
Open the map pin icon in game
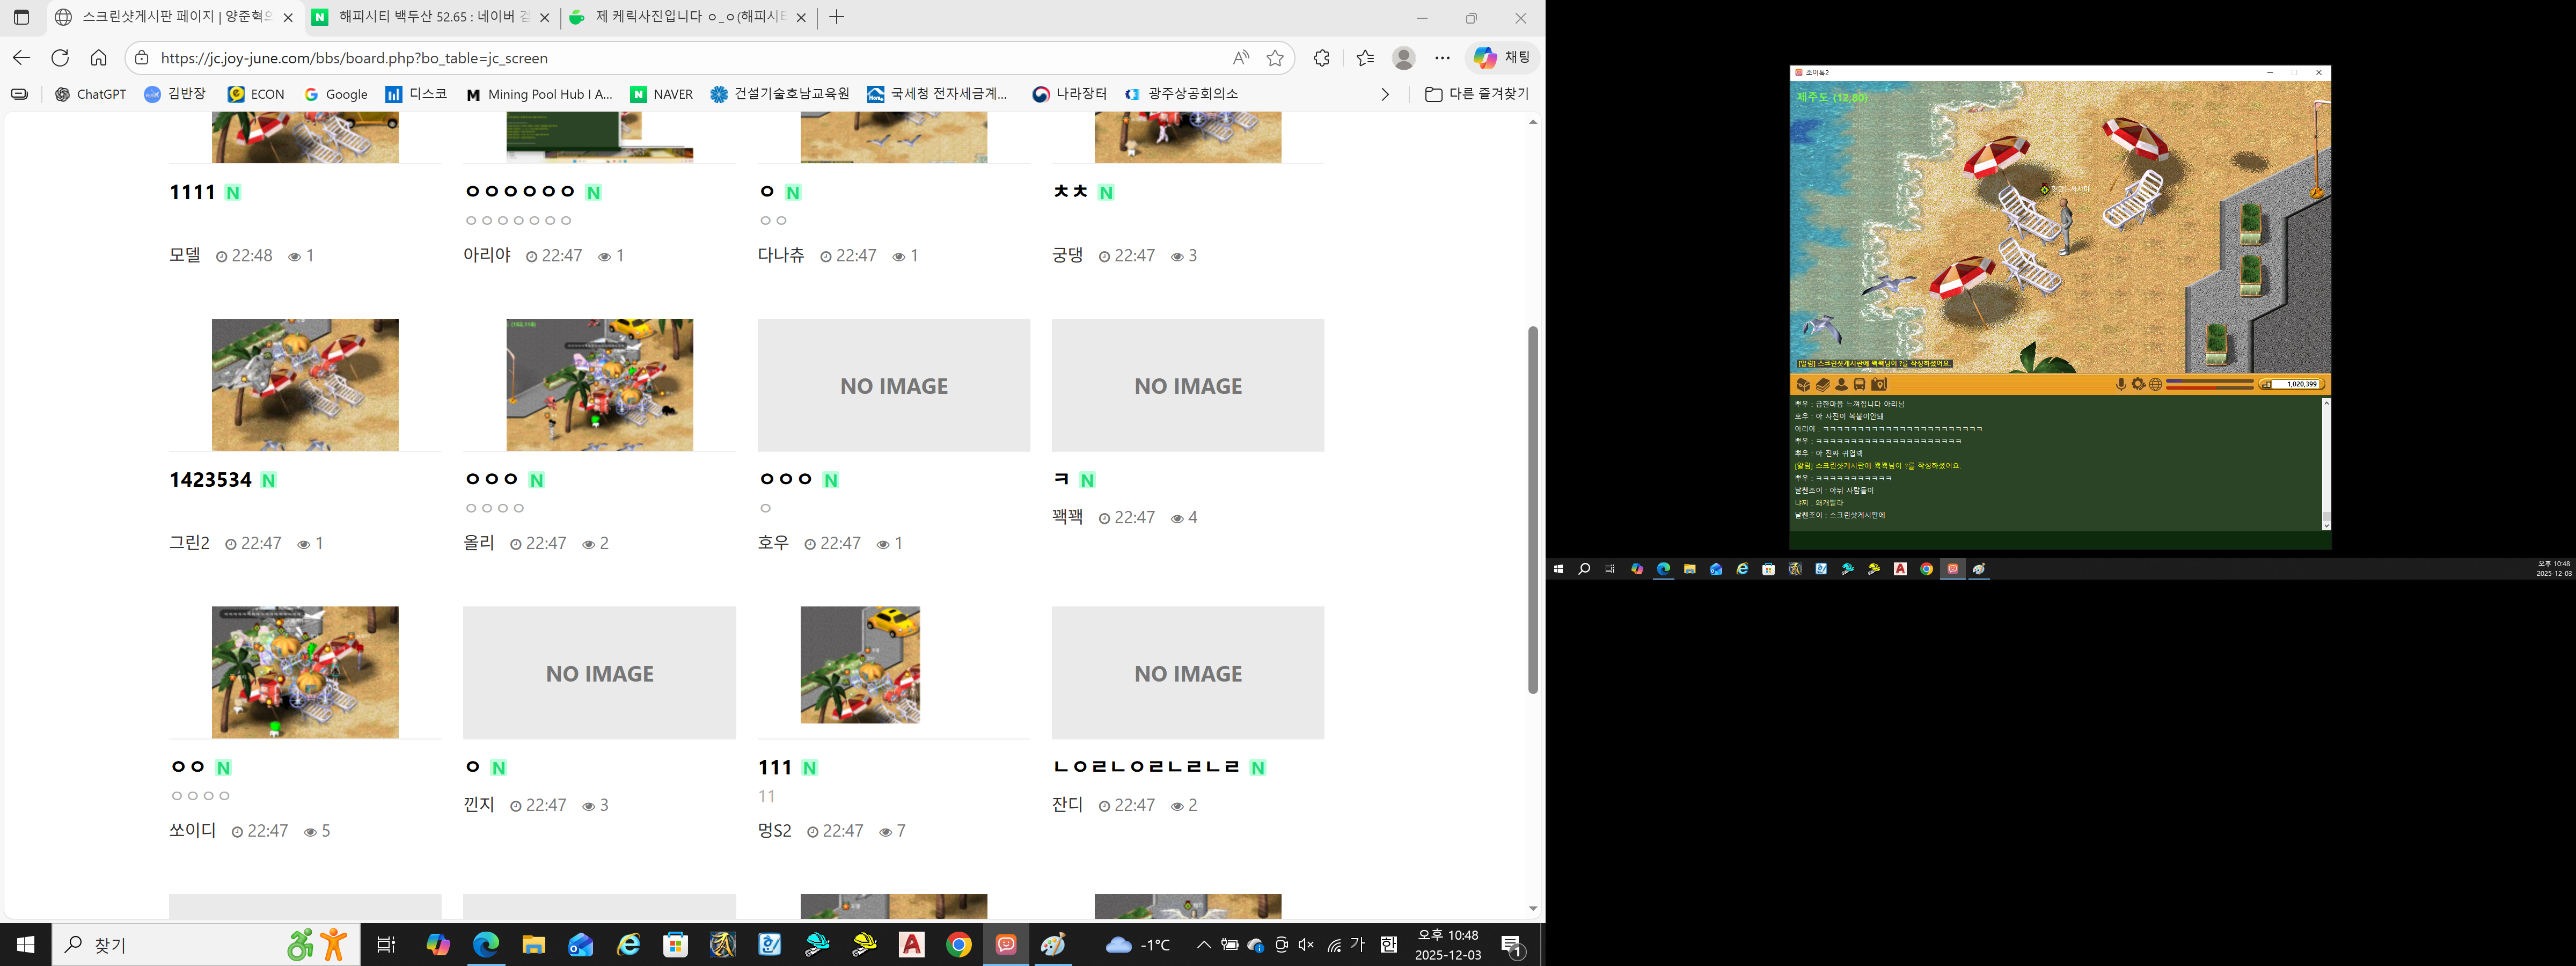[x=1879, y=384]
